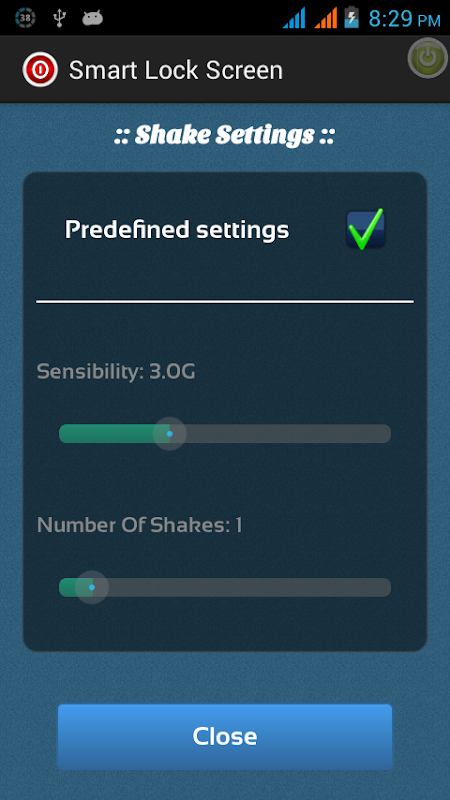Image resolution: width=450 pixels, height=800 pixels.
Task: Tap the Number Of Shakes: 1 label
Action: (139, 525)
